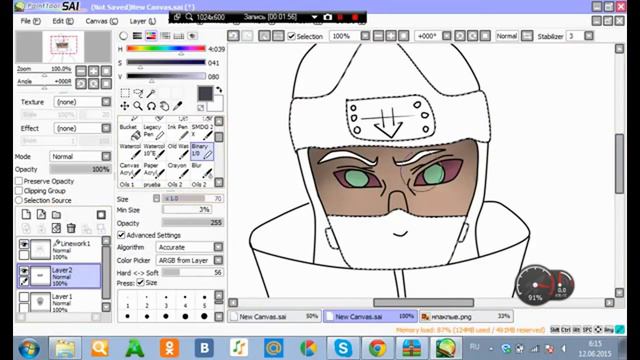Show the color wheel panel
640x360 pixels.
tap(124, 36)
